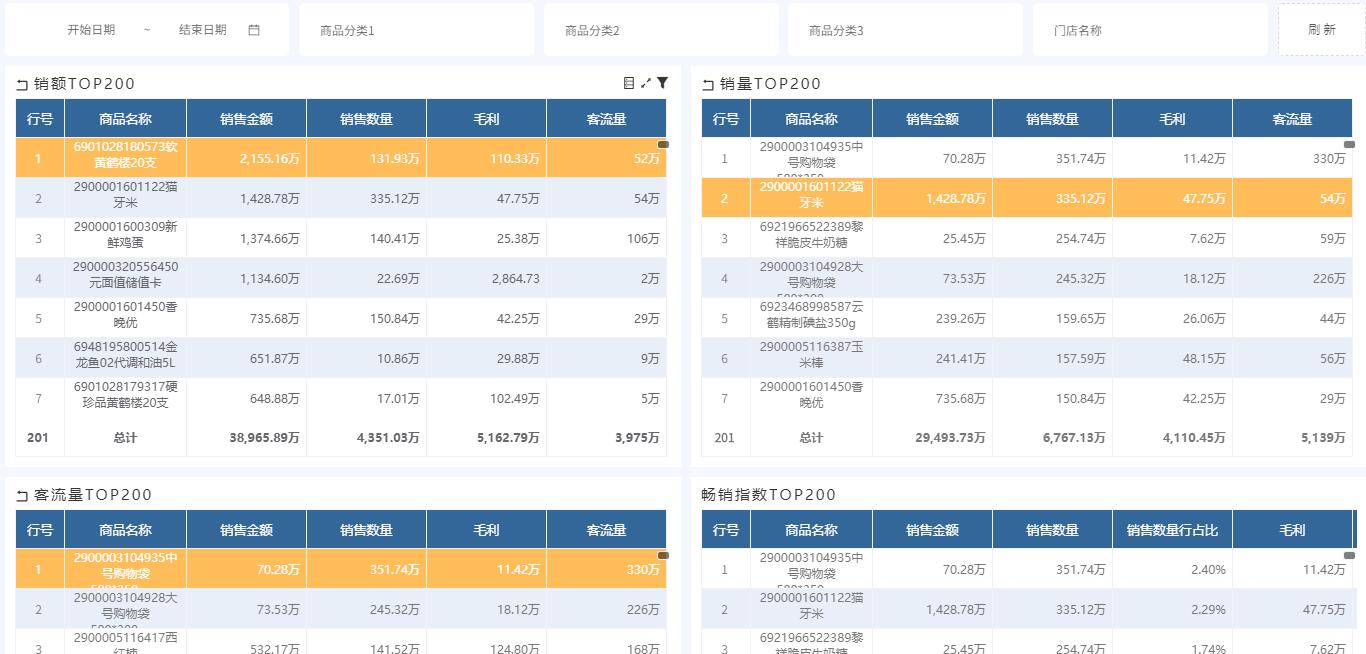The image size is (1366, 654).
Task: Click the data sheet icon on 销额TOP200
Action: [x=629, y=83]
